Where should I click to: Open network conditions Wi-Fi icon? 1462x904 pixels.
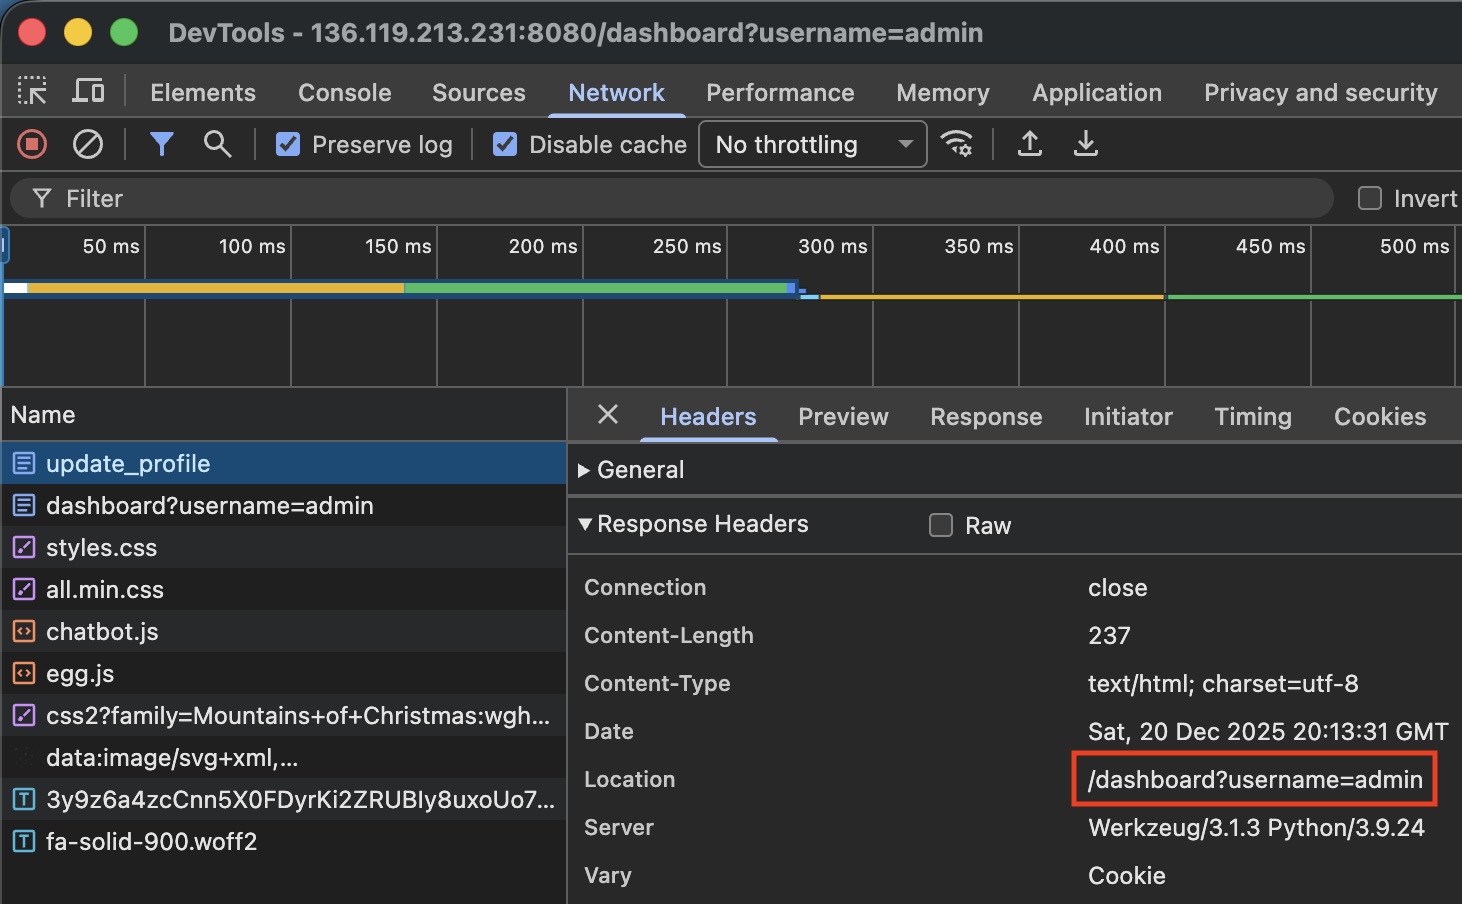click(957, 145)
